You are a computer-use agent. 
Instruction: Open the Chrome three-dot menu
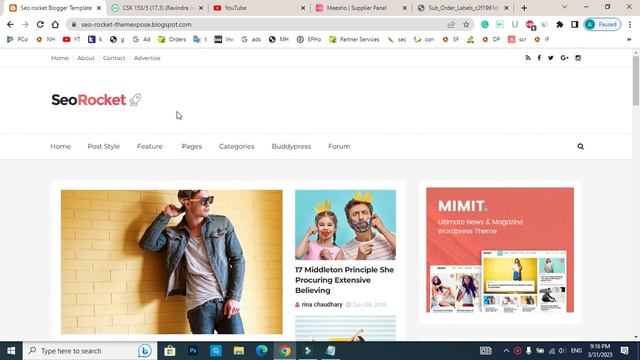(x=630, y=24)
